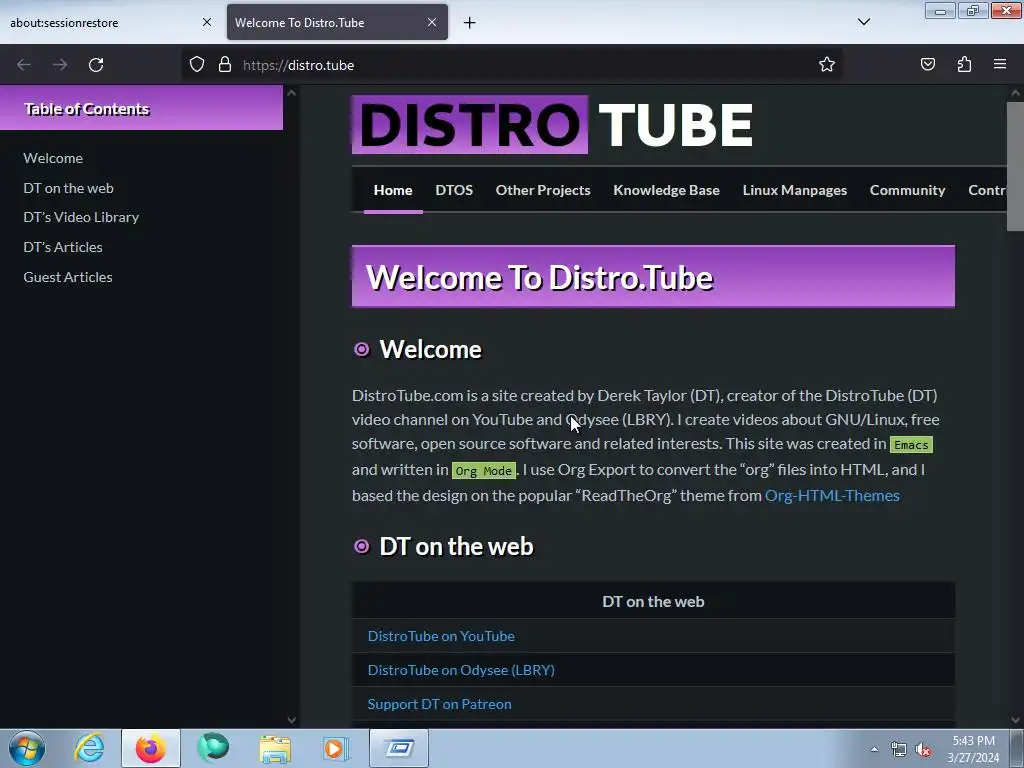Screen dimensions: 1024x768
Task: Open the Windows Media Player taskbar icon
Action: [337, 748]
